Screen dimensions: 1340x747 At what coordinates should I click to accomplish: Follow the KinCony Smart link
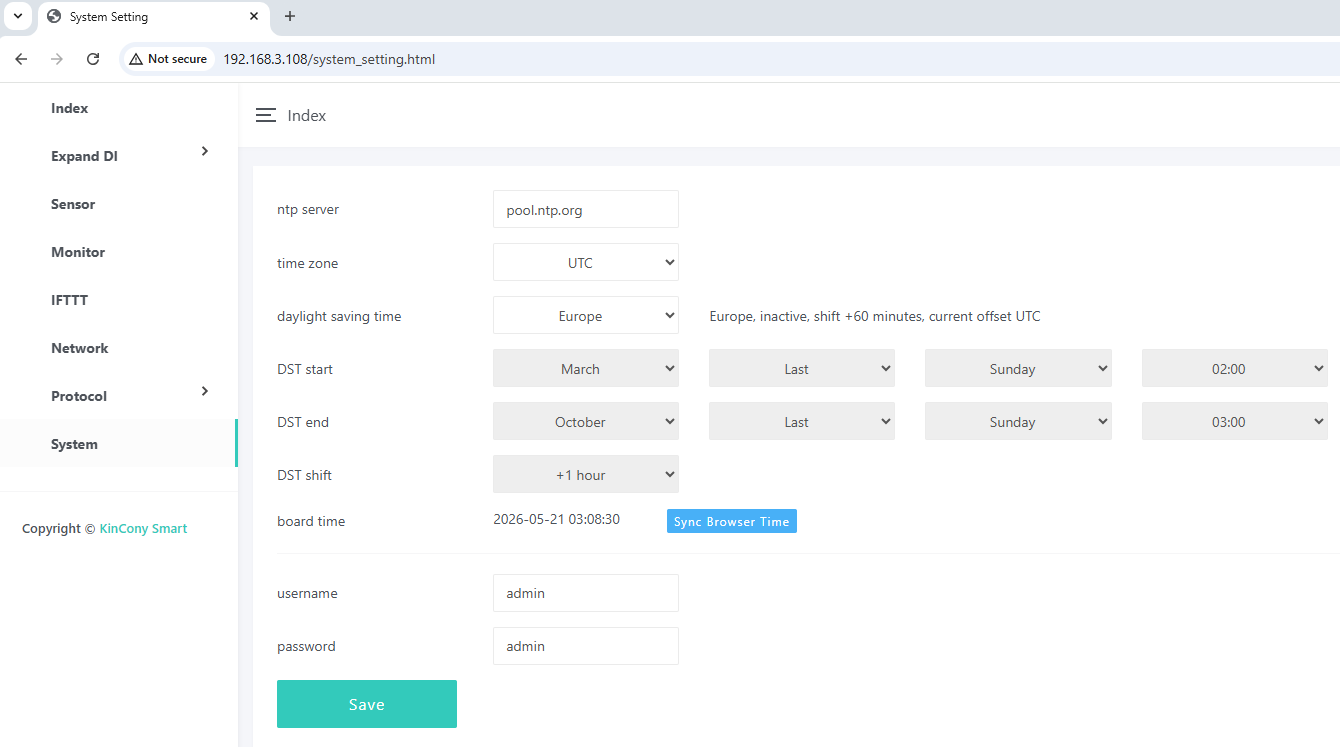point(143,528)
